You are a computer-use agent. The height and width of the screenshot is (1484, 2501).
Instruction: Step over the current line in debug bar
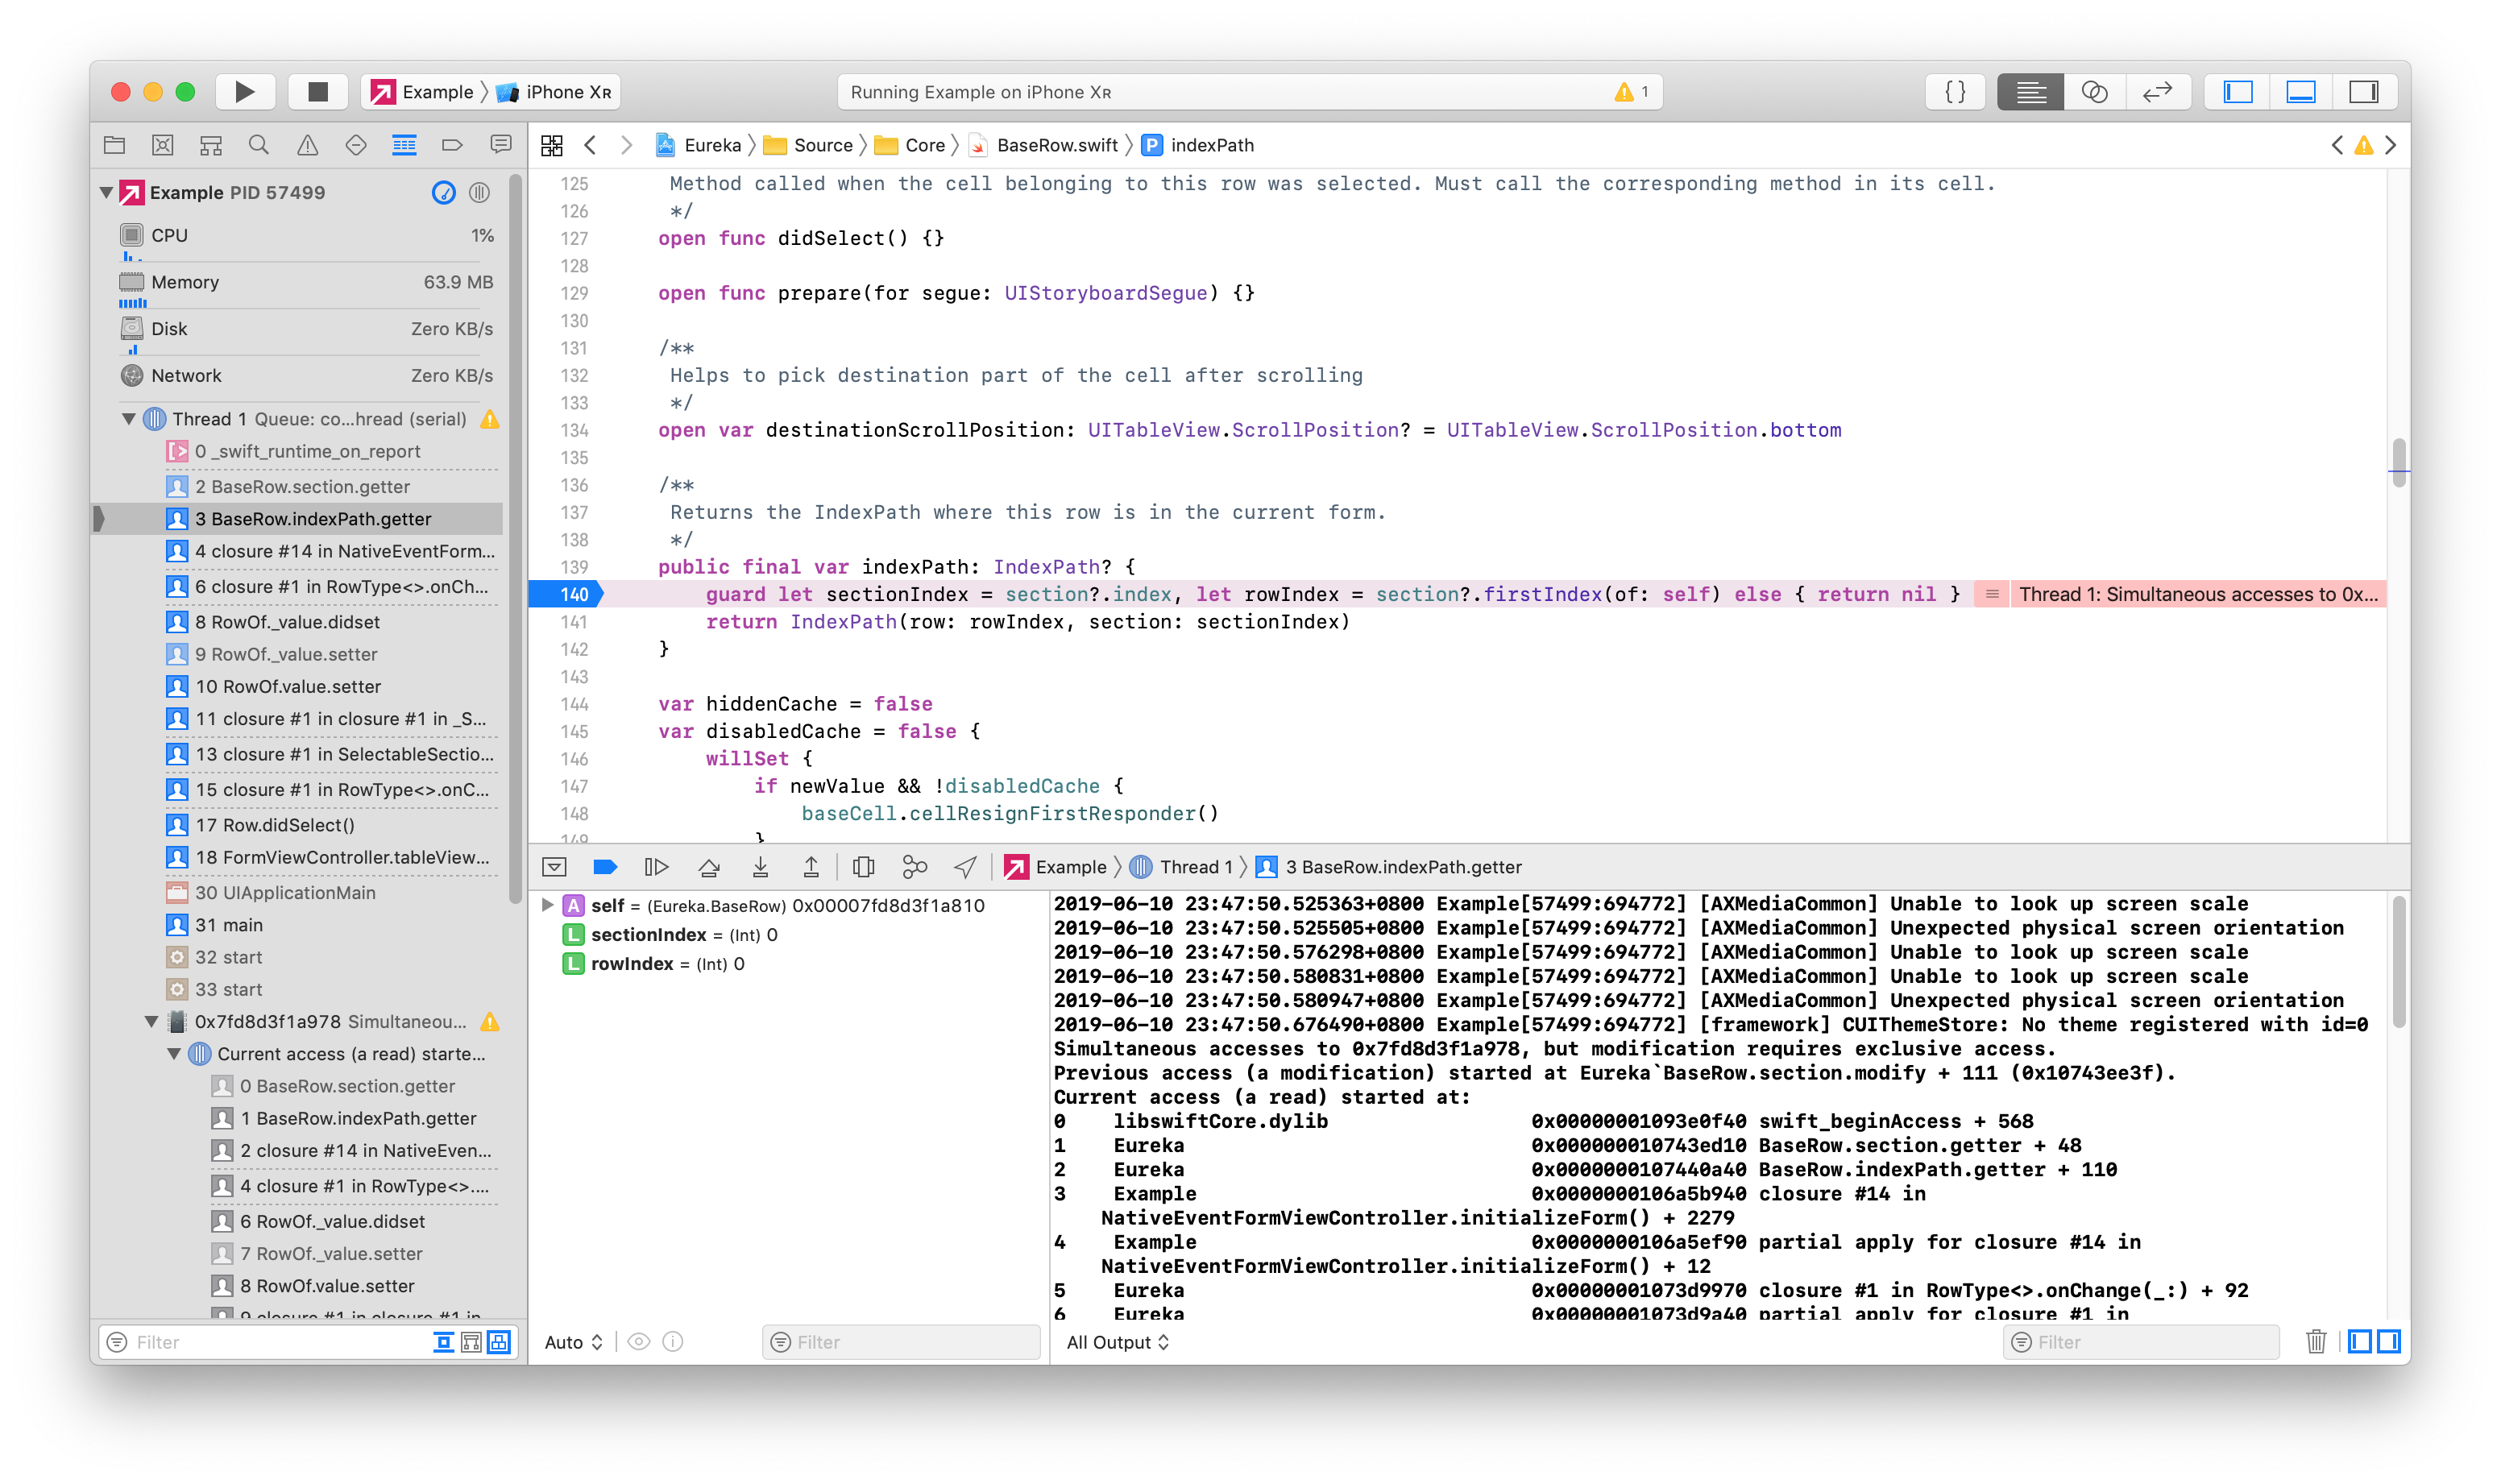coord(709,867)
